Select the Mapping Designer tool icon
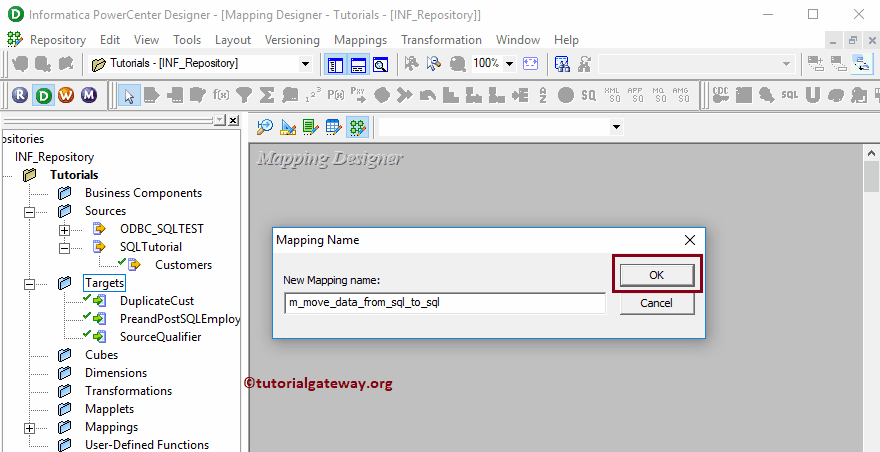The width and height of the screenshot is (880, 452). pyautogui.click(x=356, y=127)
